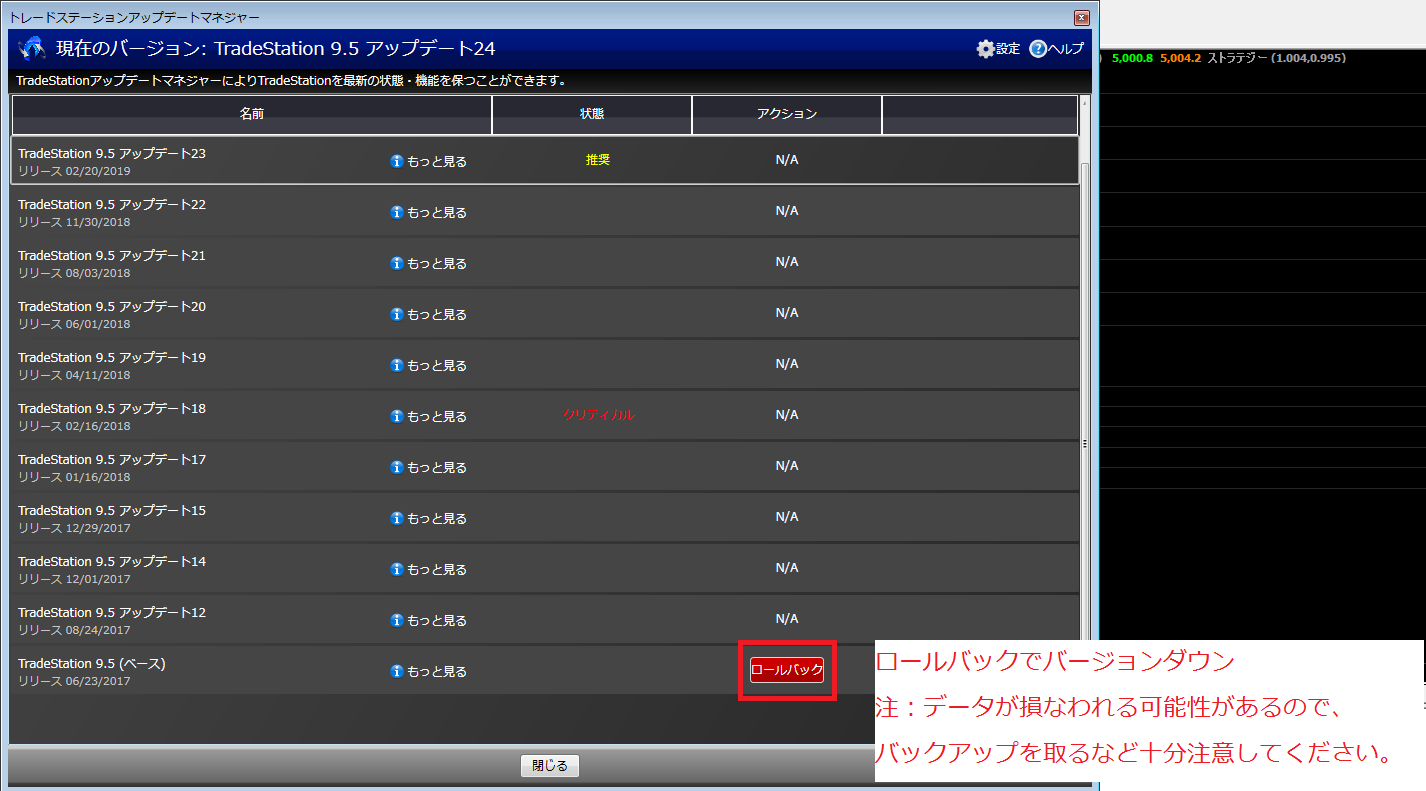Click the 現在のバージョン header title text
This screenshot has height=791, width=1426.
tap(275, 48)
